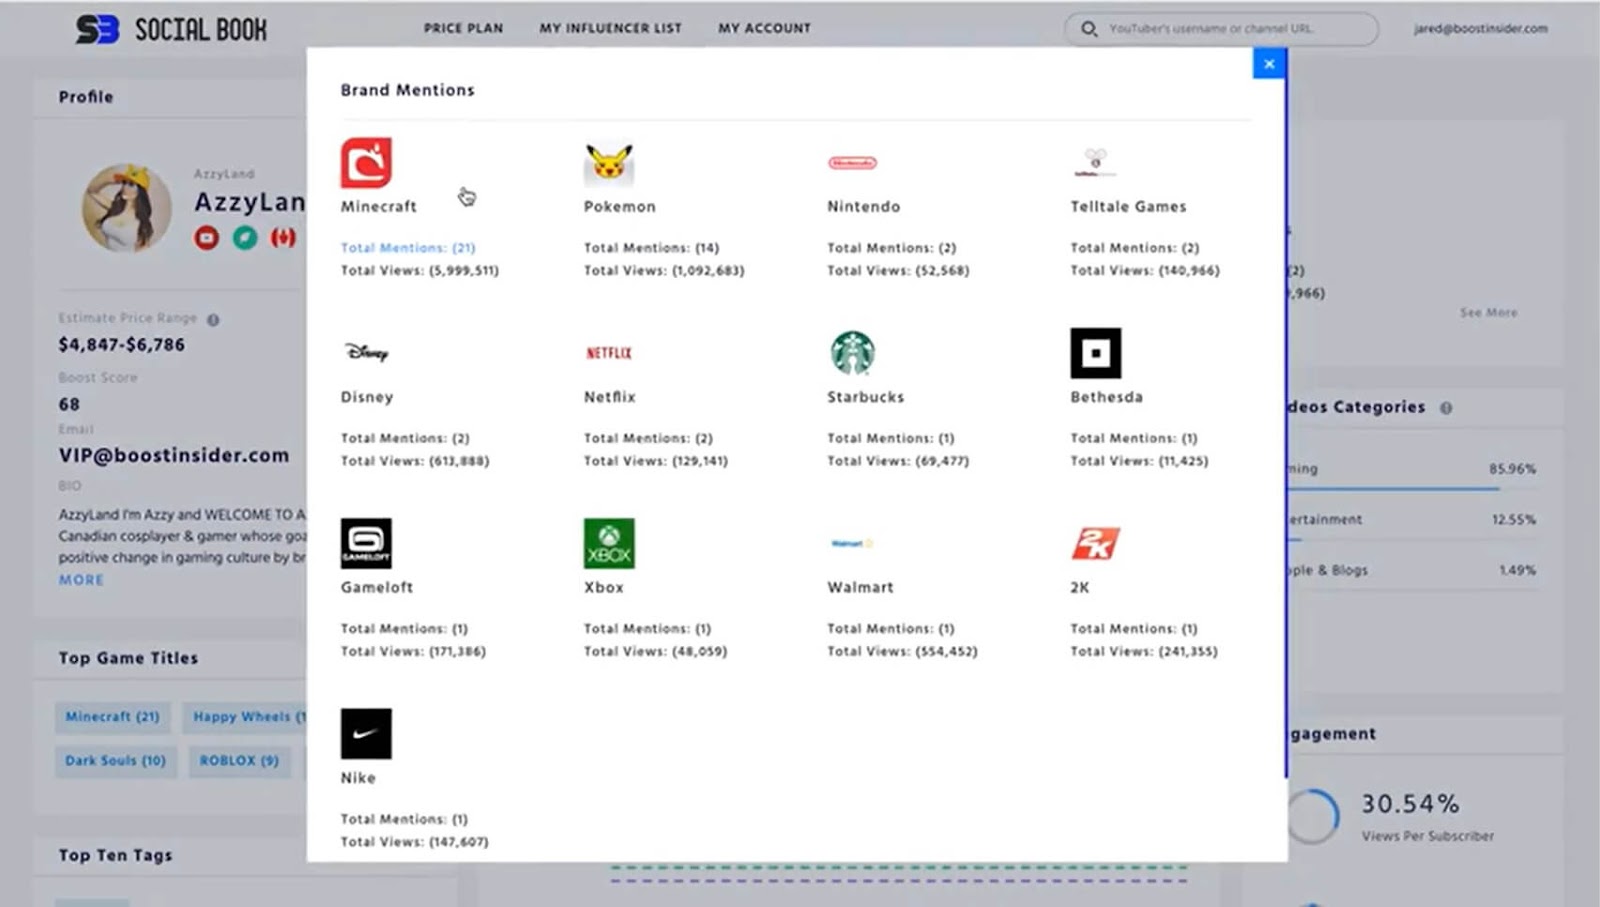Click Minecraft Total Views: (5,999,511)
The width and height of the screenshot is (1600, 907).
click(x=420, y=270)
